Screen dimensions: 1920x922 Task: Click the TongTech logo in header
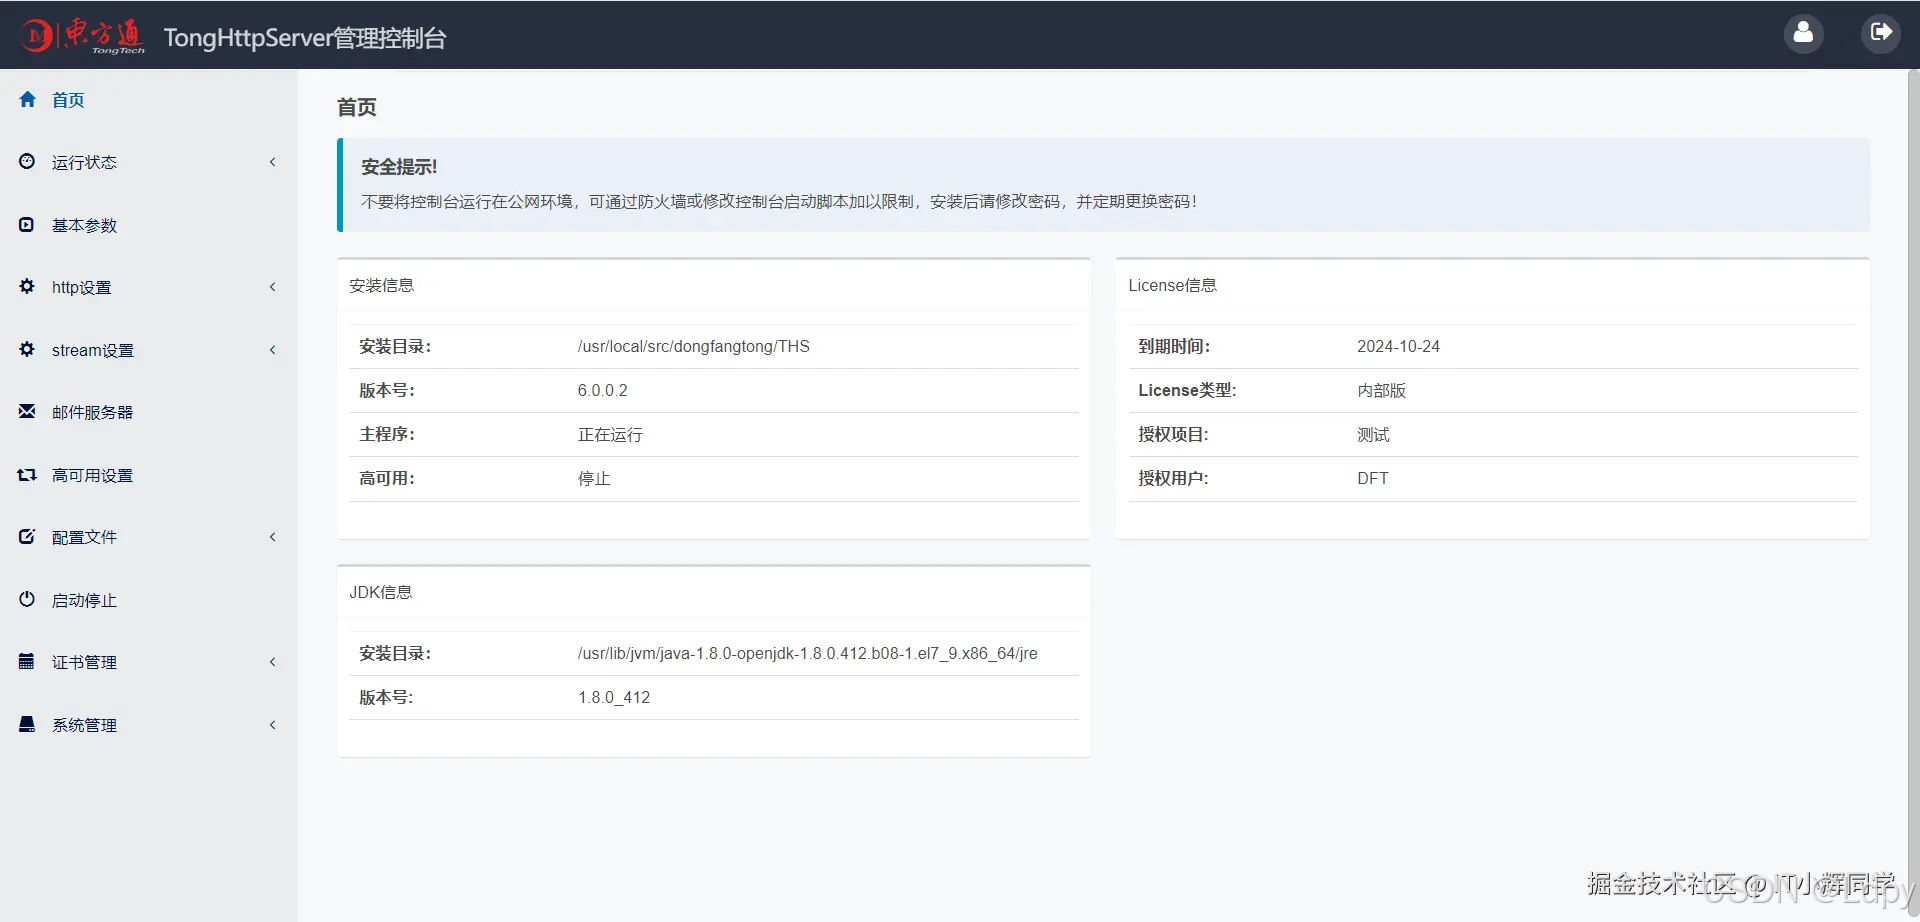pos(83,36)
